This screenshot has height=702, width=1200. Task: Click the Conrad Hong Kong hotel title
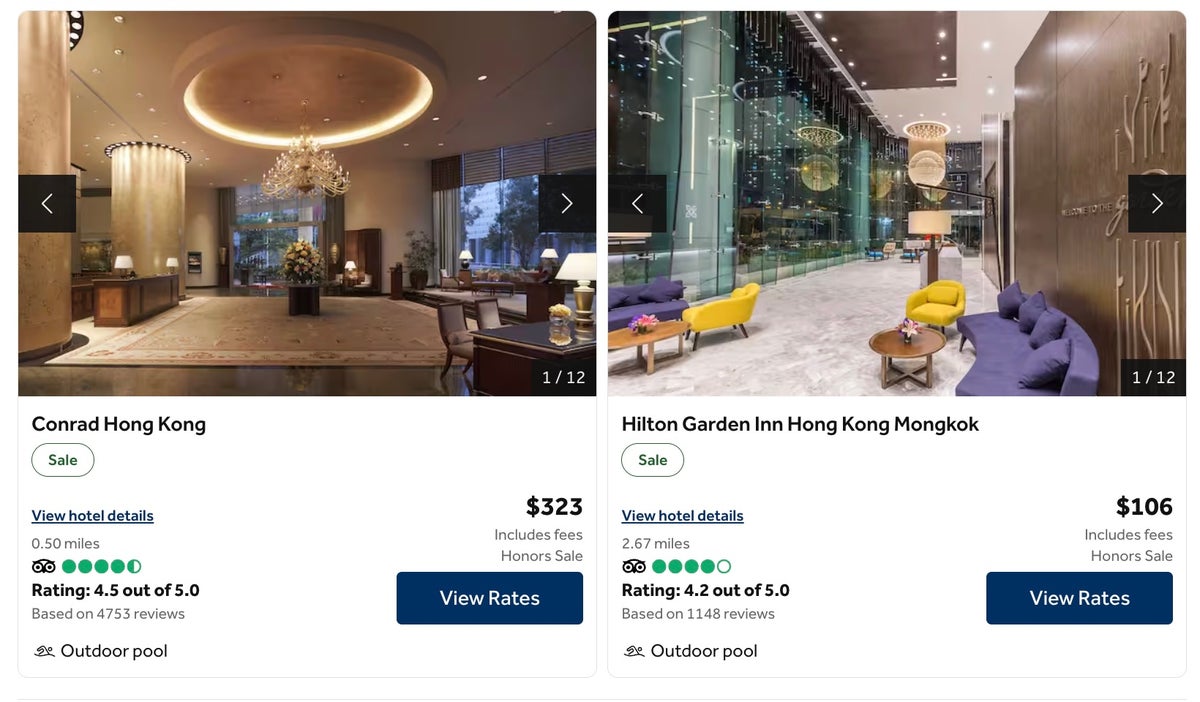119,424
